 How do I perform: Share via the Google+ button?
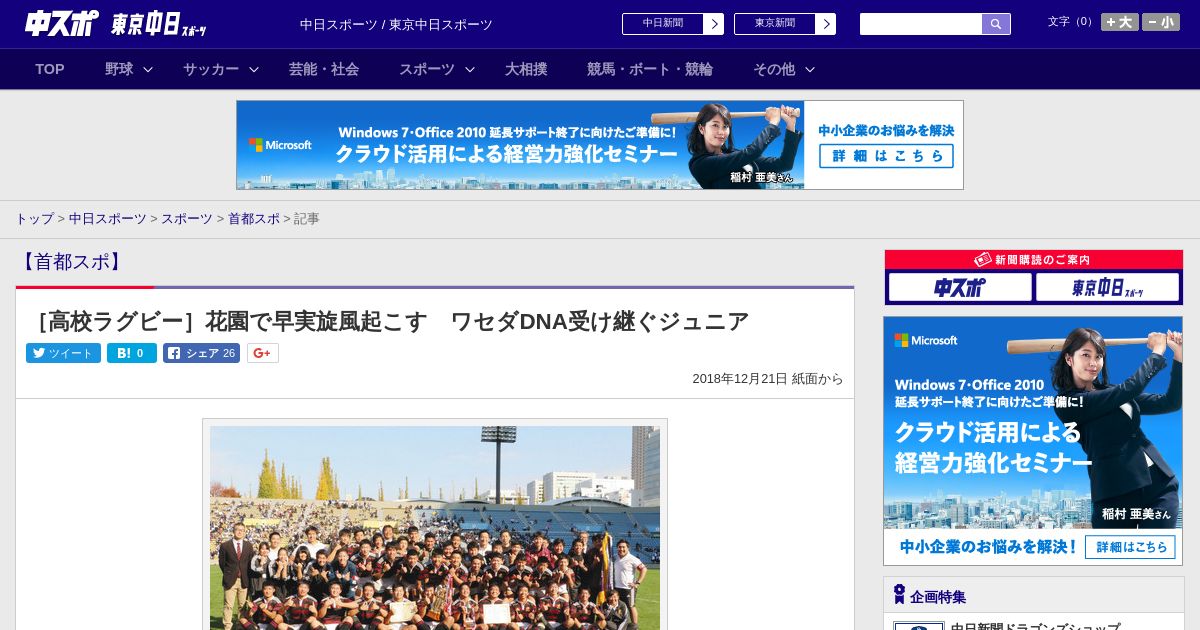tap(263, 353)
